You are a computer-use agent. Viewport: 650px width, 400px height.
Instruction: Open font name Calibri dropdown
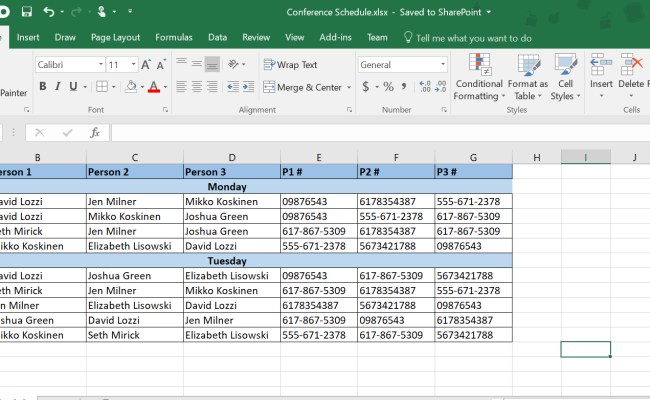pos(101,64)
